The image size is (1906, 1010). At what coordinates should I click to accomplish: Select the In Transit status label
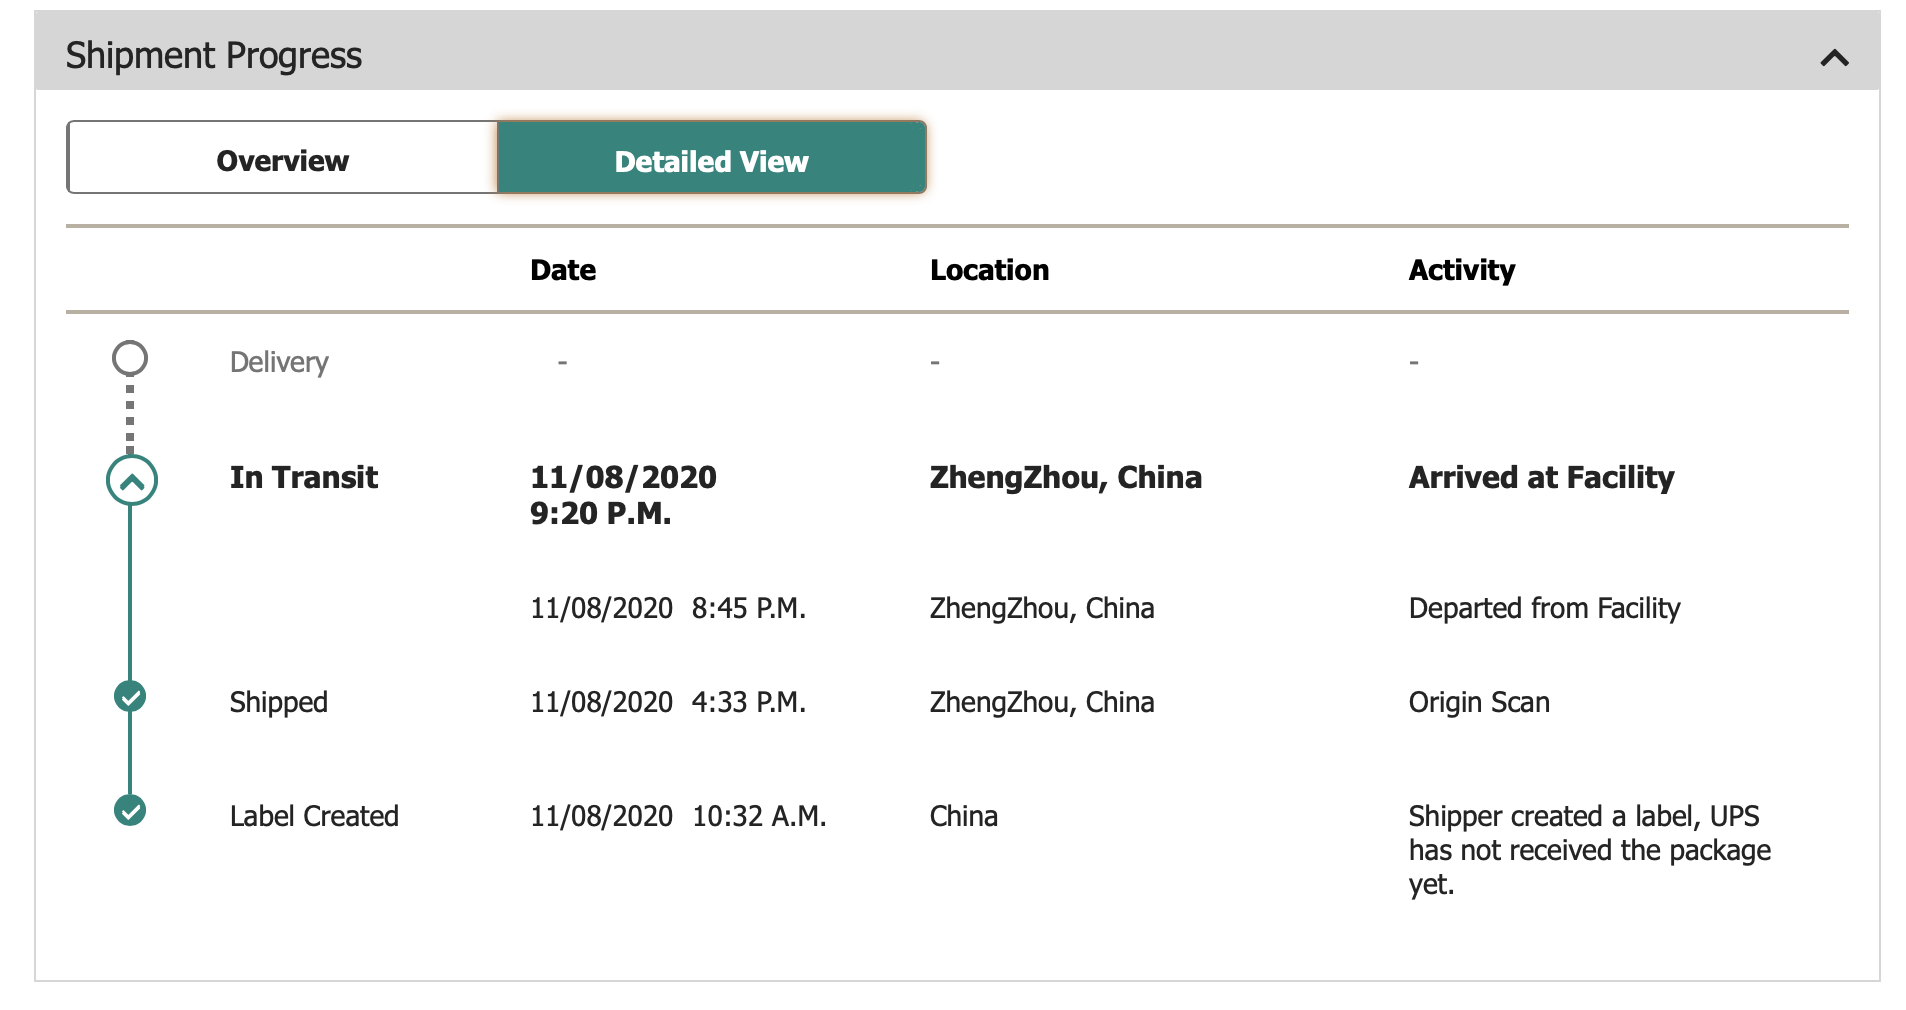[x=304, y=477]
